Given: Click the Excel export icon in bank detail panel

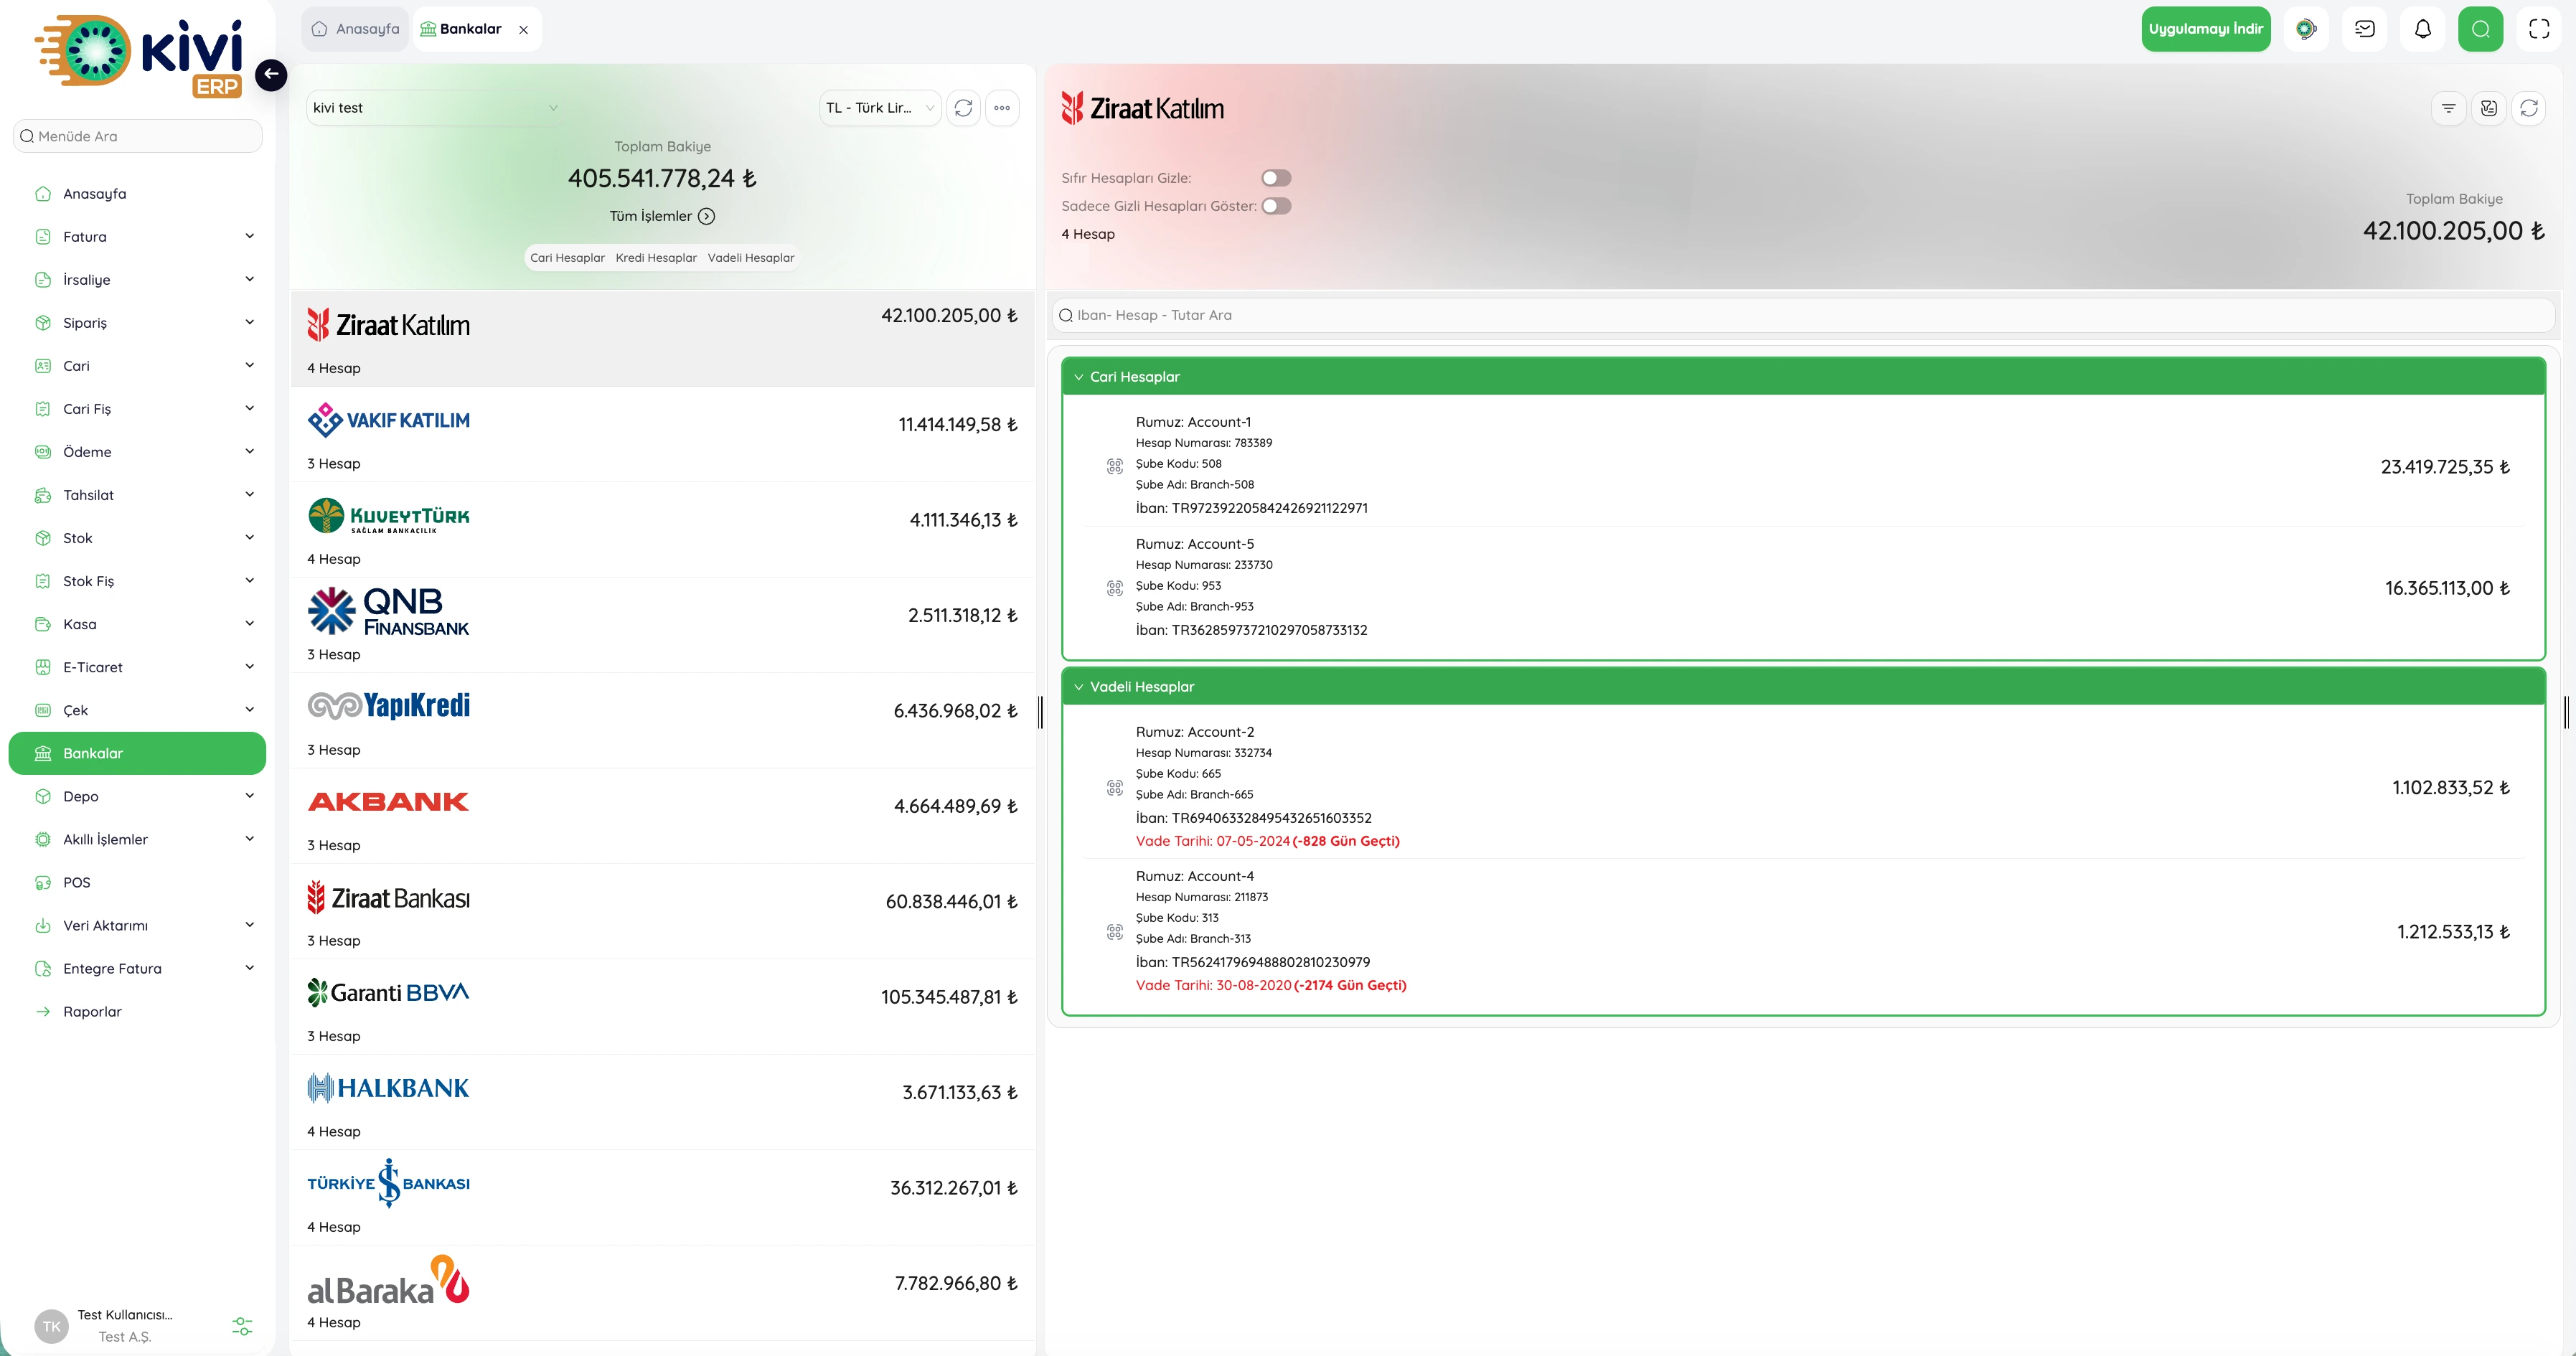Looking at the screenshot, I should (2488, 108).
